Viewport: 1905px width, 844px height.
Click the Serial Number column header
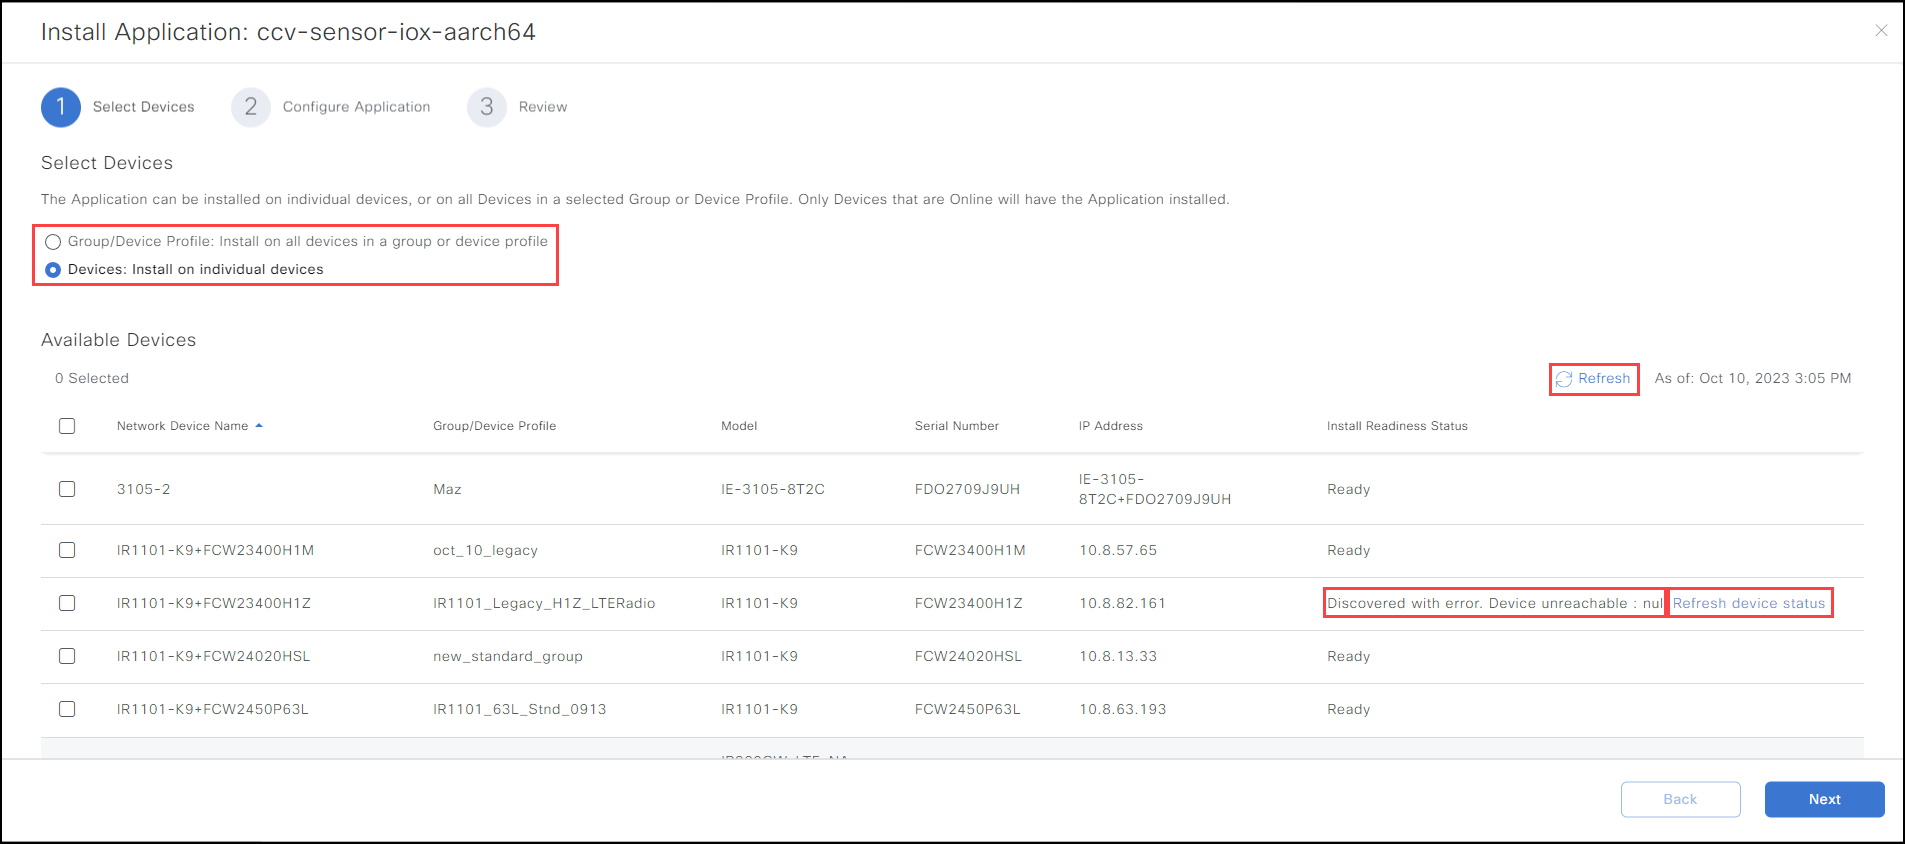click(956, 426)
